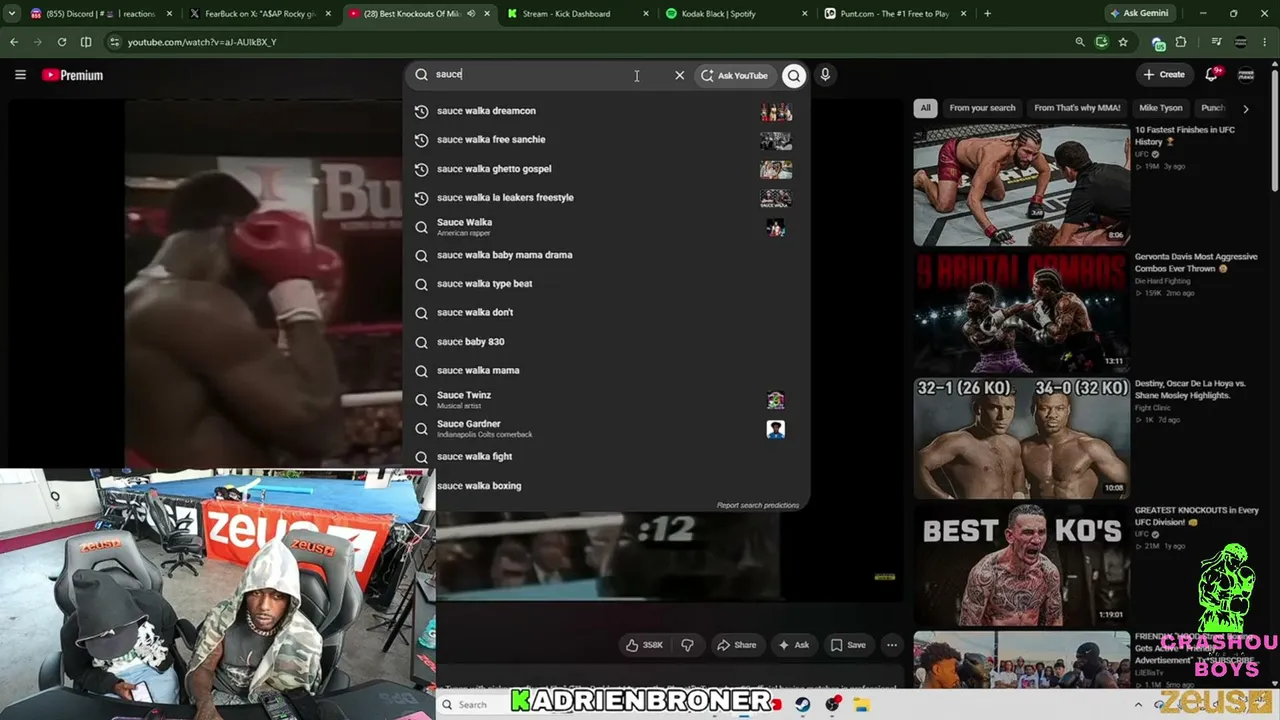Click the Ask Gemini button

[x=1139, y=13]
